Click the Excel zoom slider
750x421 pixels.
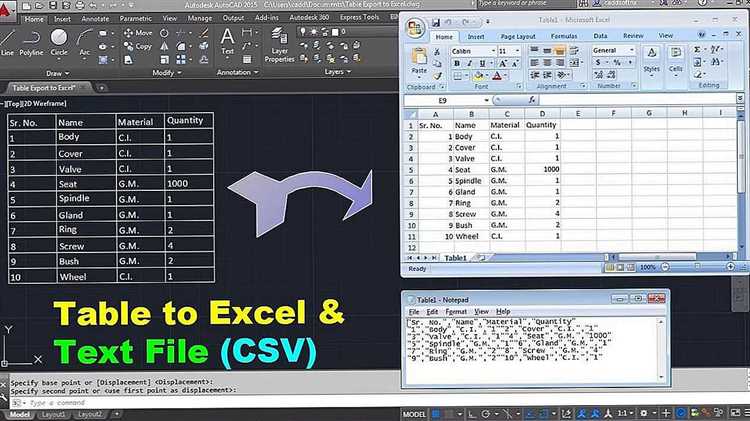(x=697, y=266)
